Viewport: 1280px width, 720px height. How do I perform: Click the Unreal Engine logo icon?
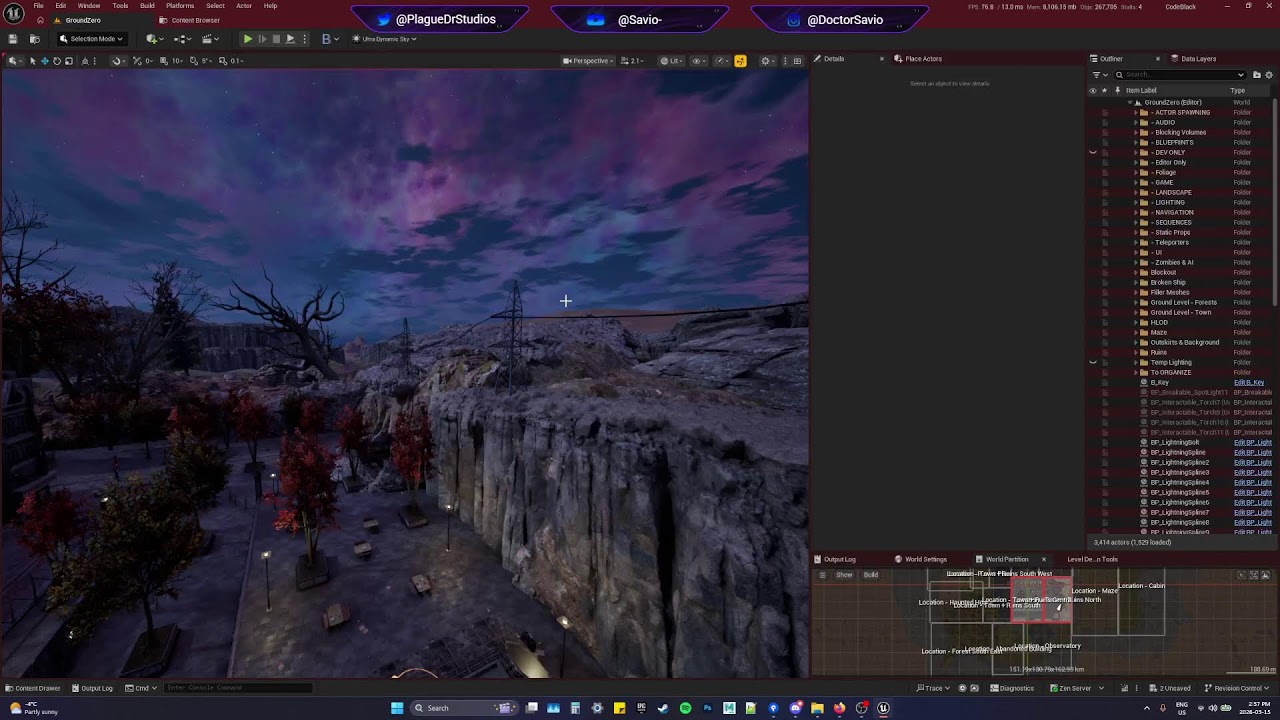tap(14, 13)
